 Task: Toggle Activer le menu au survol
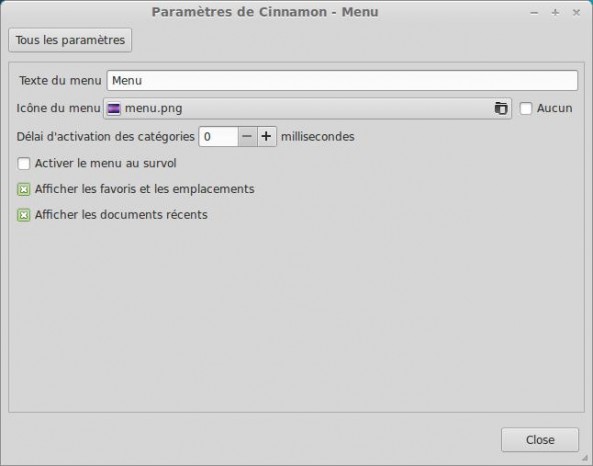click(24, 164)
